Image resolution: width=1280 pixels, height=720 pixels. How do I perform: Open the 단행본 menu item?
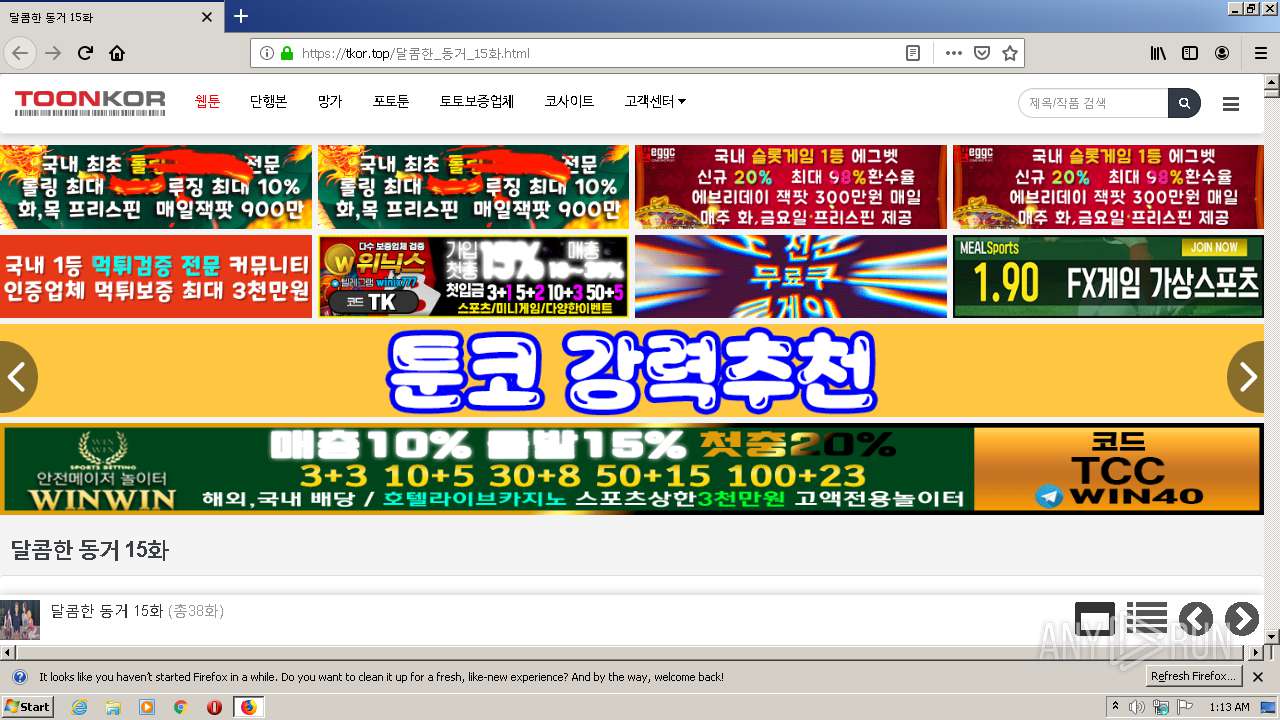[x=268, y=102]
